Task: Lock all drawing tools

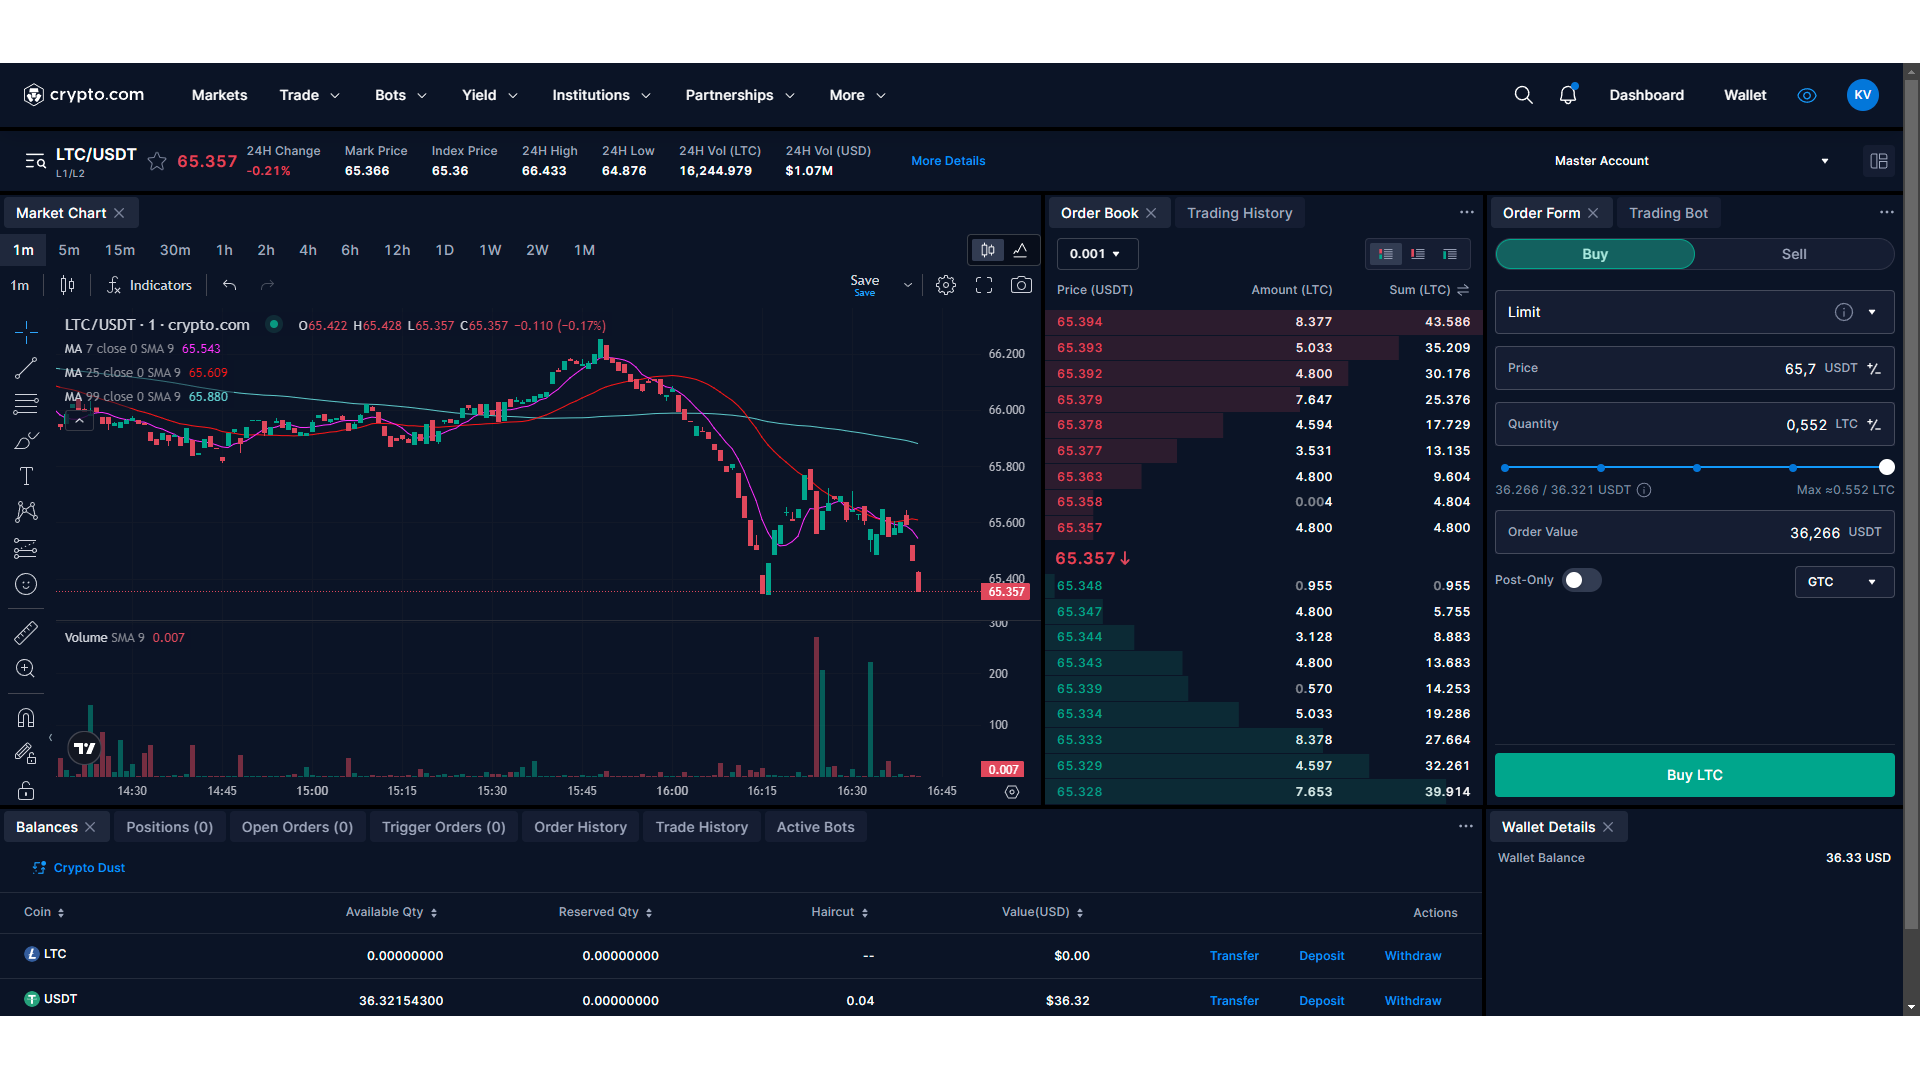Action: [26, 790]
